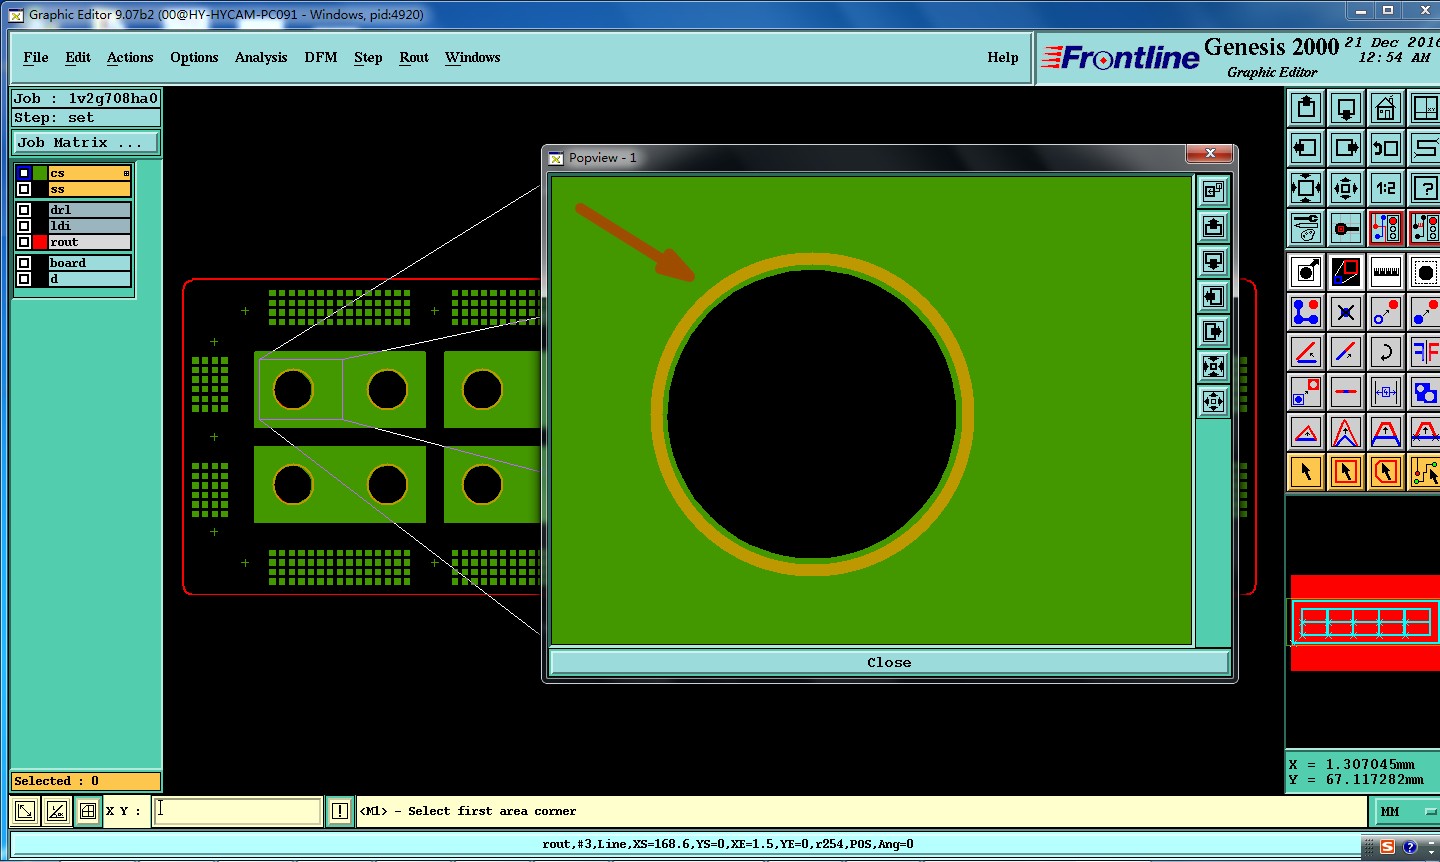Click the red line to blue base angle icon
Screen dimensions: 1440x862
(x=1306, y=352)
